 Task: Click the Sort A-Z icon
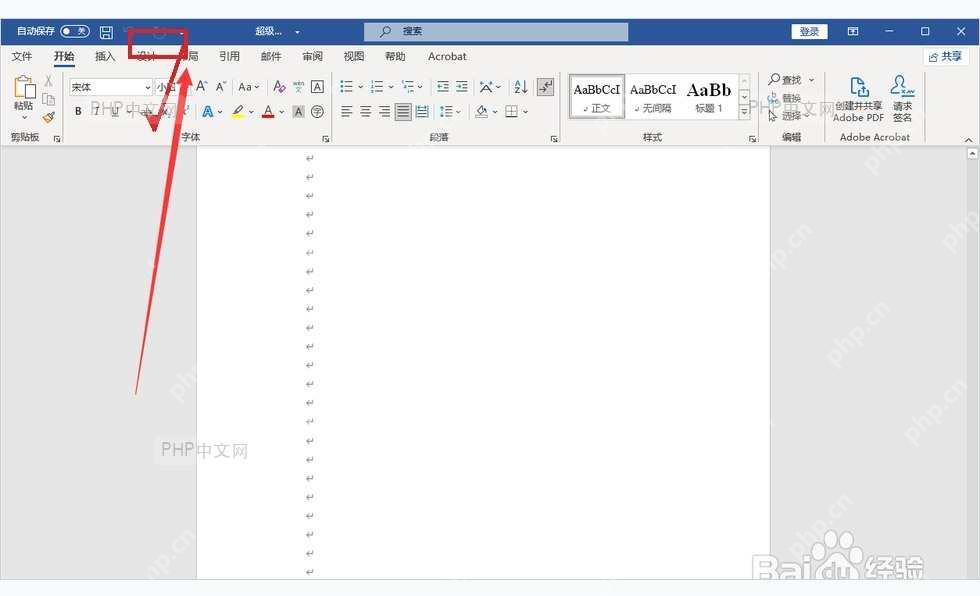tap(520, 86)
